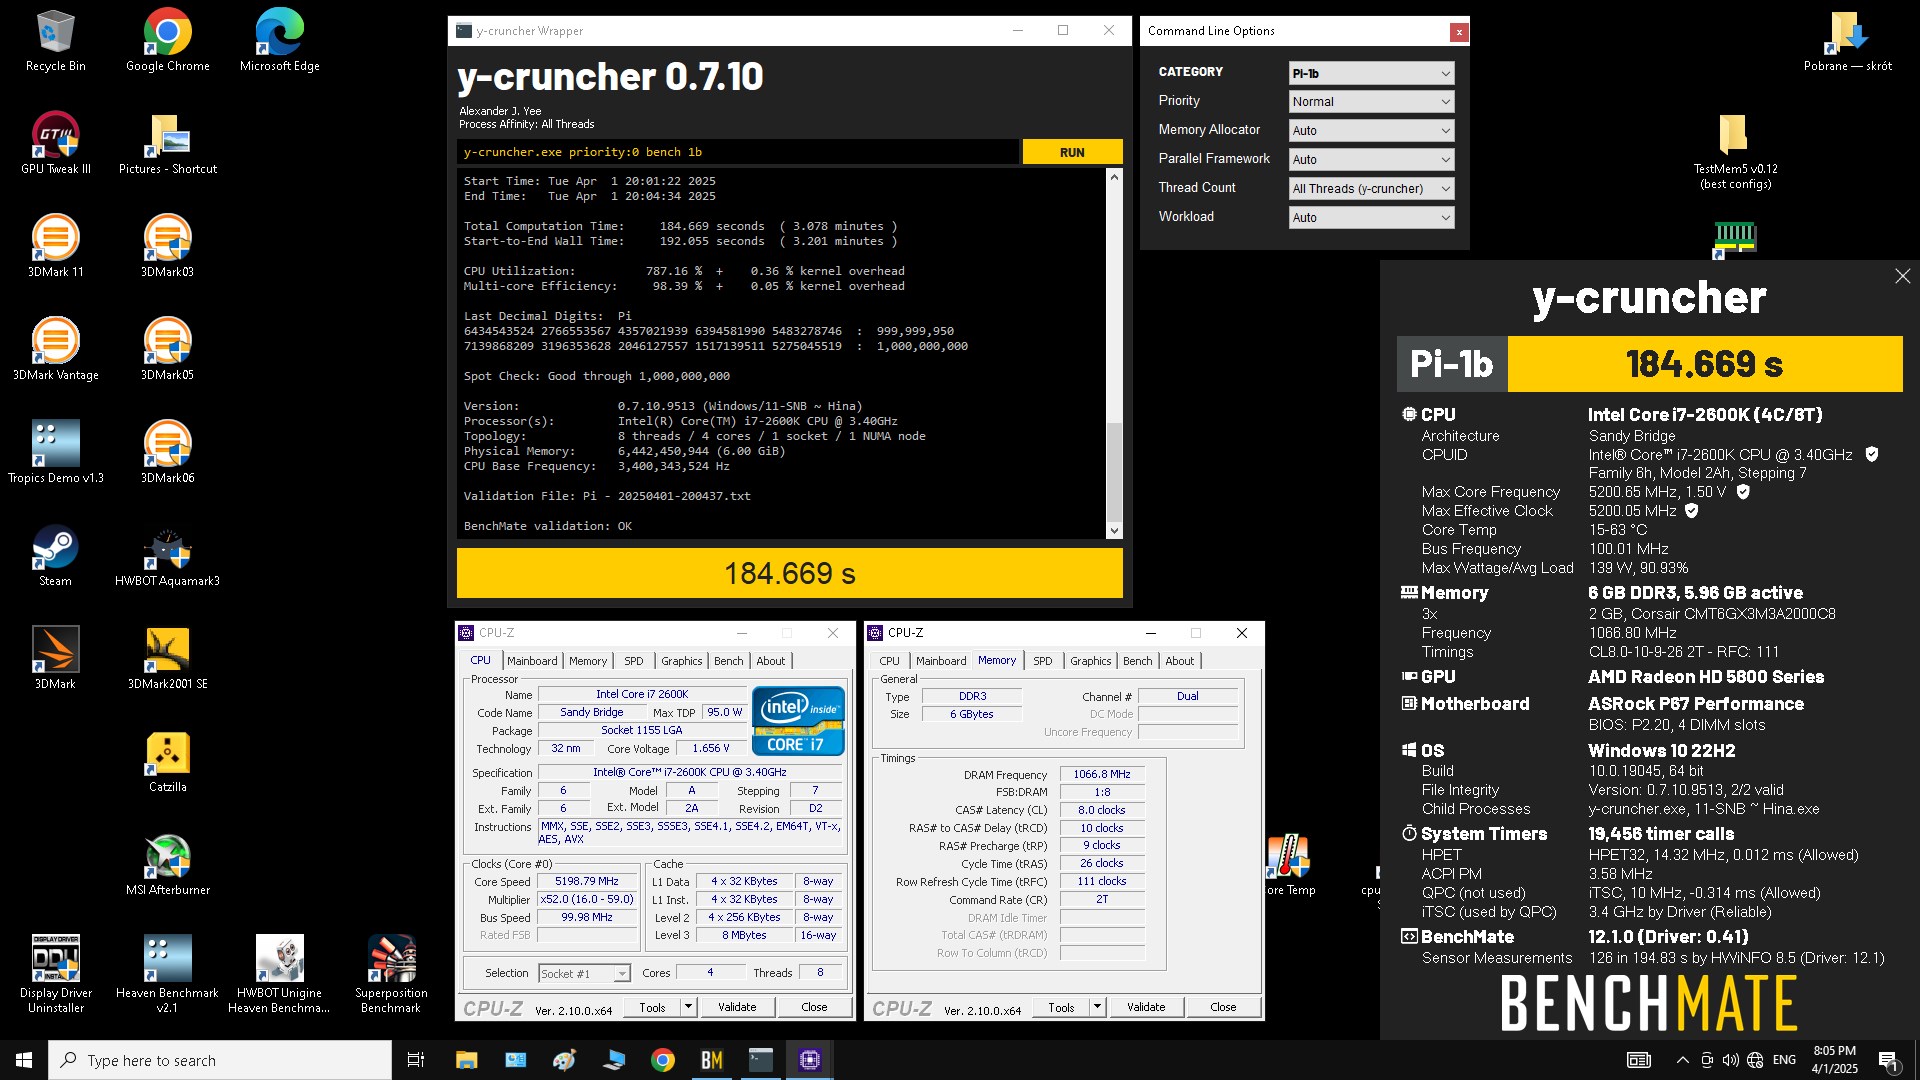This screenshot has width=1920, height=1080.
Task: Open the Workload dropdown
Action: pos(1371,218)
